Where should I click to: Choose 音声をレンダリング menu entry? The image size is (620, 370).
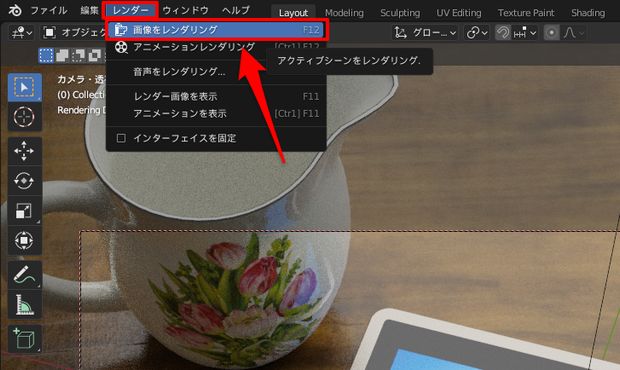click(179, 72)
